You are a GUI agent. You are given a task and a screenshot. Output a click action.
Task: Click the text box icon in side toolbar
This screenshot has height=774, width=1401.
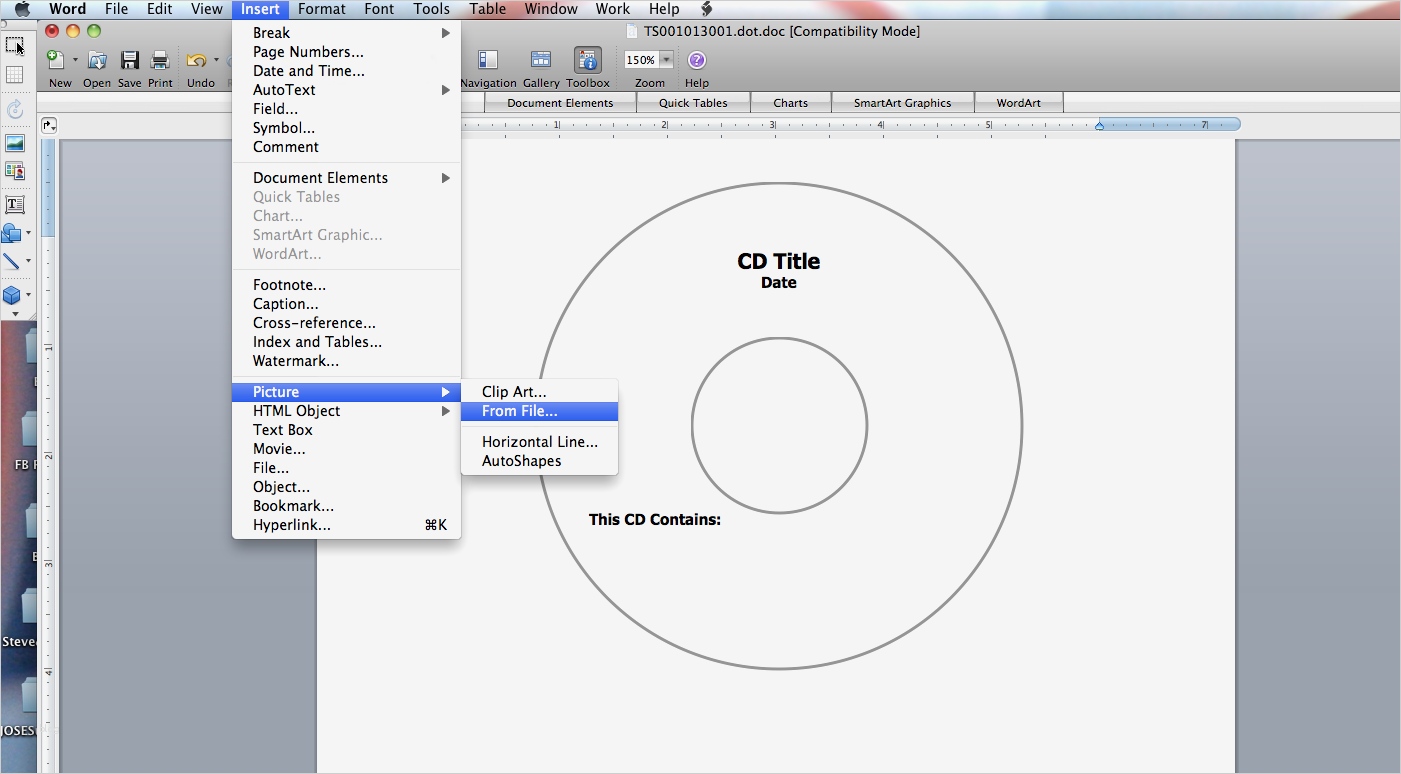tap(14, 205)
